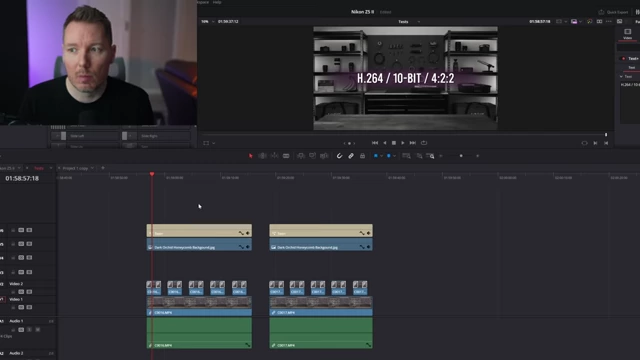This screenshot has height=360, width=640.
Task: Open the Inspector Video tab
Action: (x=627, y=34)
